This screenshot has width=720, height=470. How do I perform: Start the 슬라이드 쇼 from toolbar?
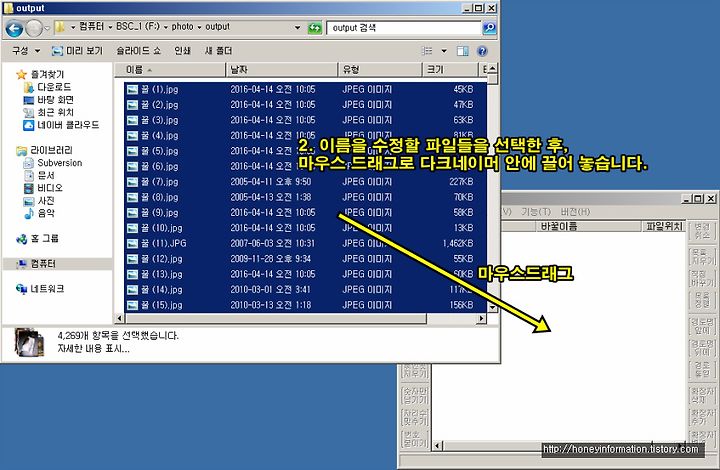138,50
